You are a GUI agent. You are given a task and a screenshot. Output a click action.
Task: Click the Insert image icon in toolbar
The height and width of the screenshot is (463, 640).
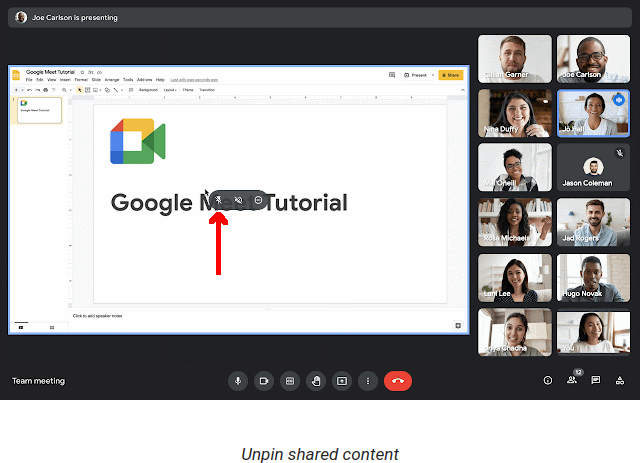point(96,90)
